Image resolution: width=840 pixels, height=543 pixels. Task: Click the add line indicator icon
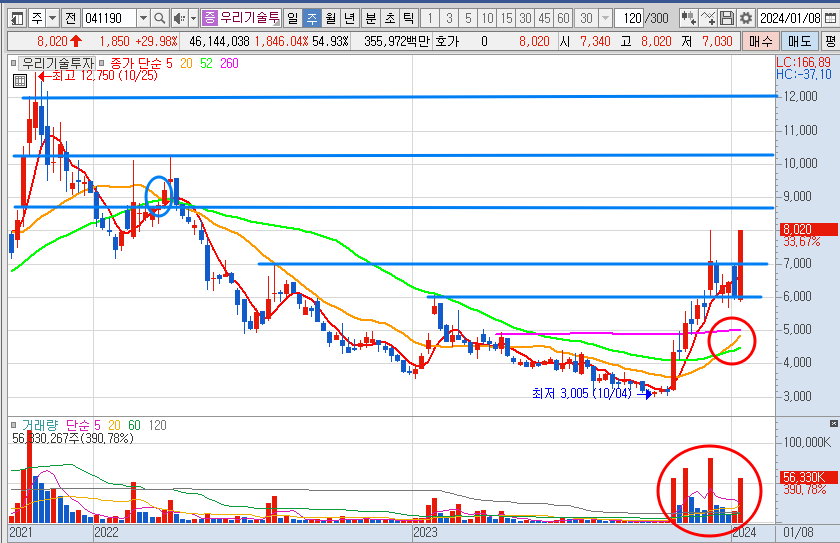tap(708, 19)
